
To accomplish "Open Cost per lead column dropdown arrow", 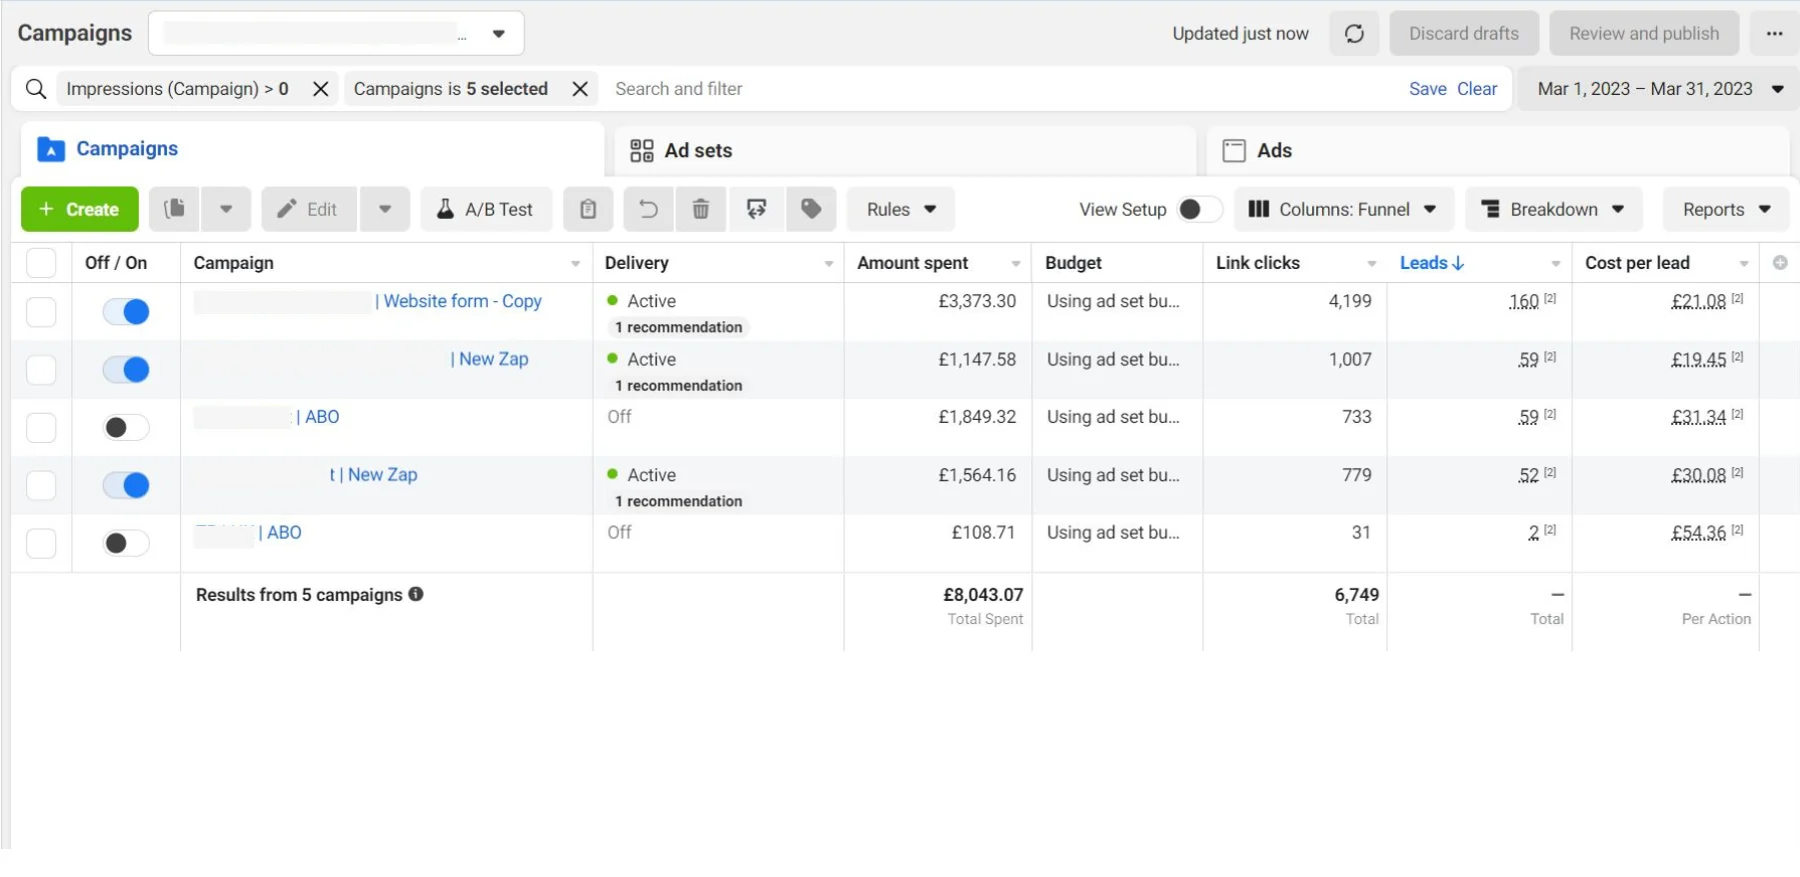I will click(x=1743, y=264).
